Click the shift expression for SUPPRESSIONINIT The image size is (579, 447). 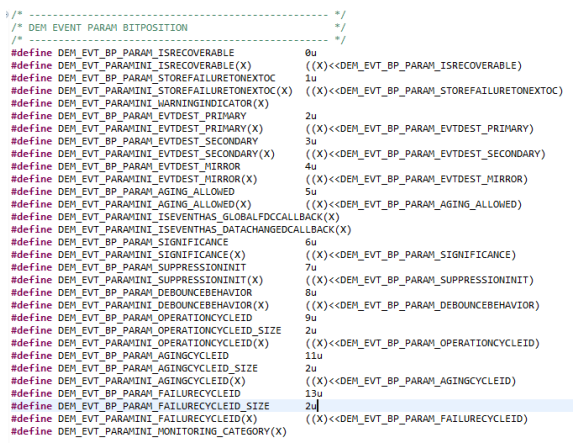419,280
